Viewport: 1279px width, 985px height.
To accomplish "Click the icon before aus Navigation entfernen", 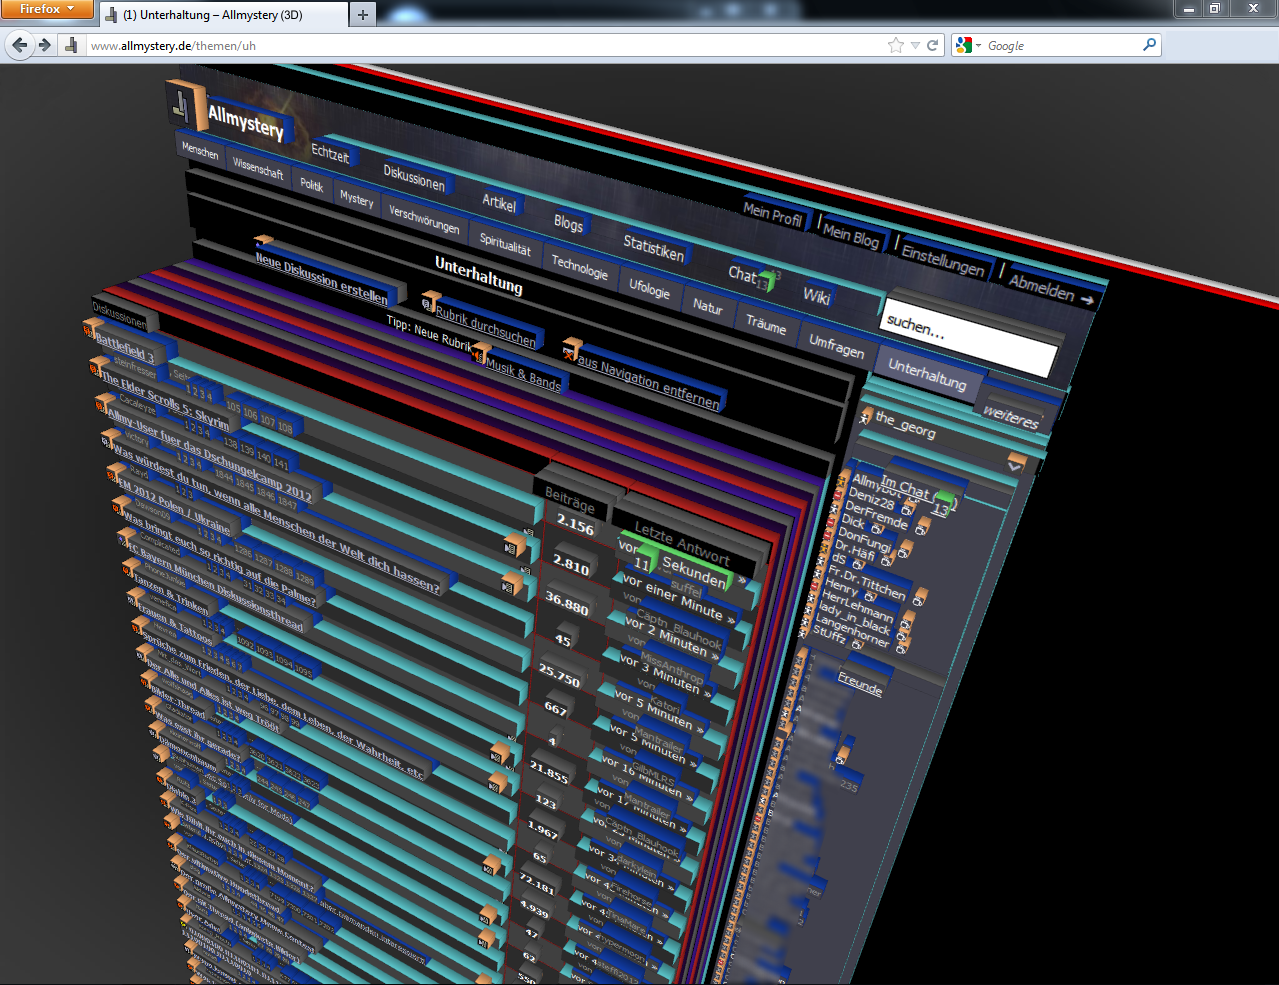I will [571, 349].
